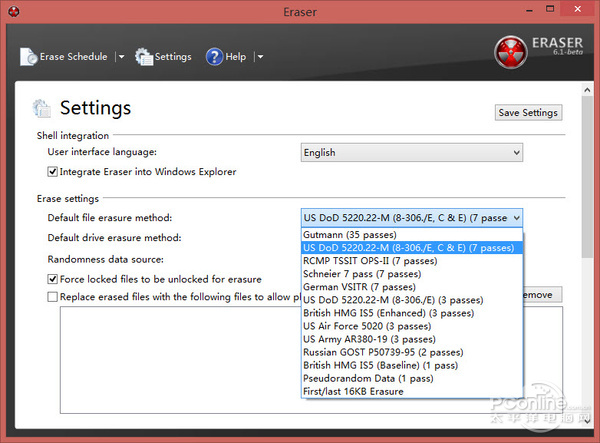Screen dimensions: 600x443
Task: Maximize the Eraser window
Action: [x=550, y=9]
